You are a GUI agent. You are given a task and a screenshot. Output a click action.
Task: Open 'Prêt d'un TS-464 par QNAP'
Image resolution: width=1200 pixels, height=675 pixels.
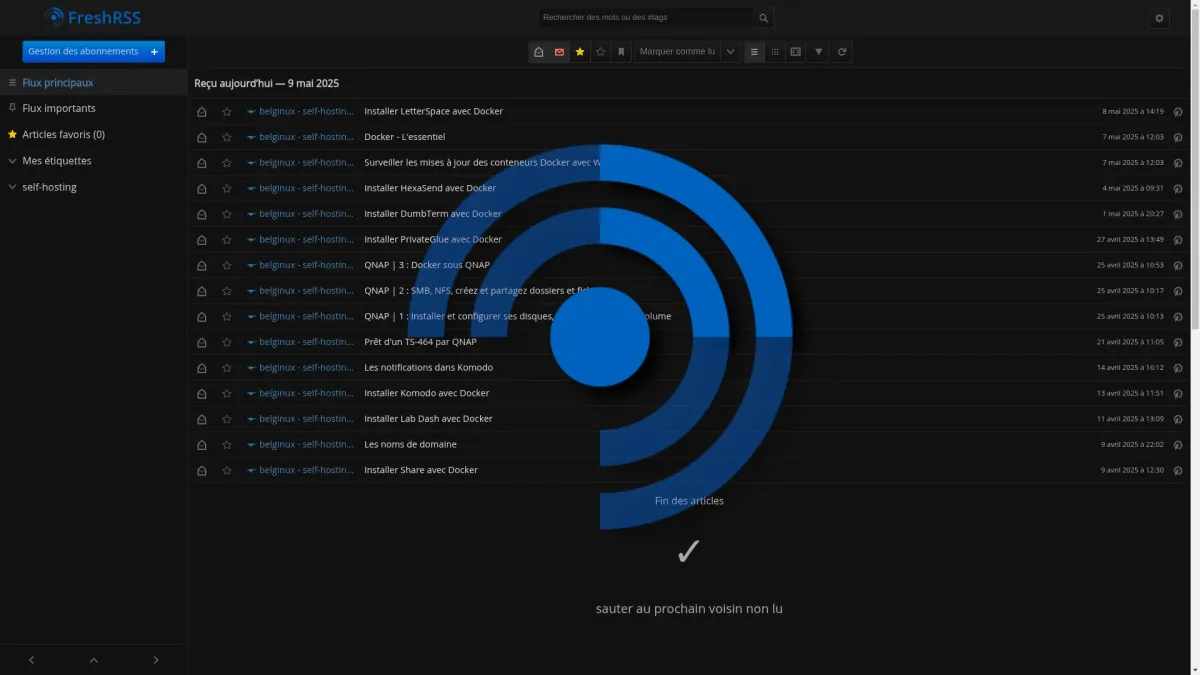click(420, 342)
